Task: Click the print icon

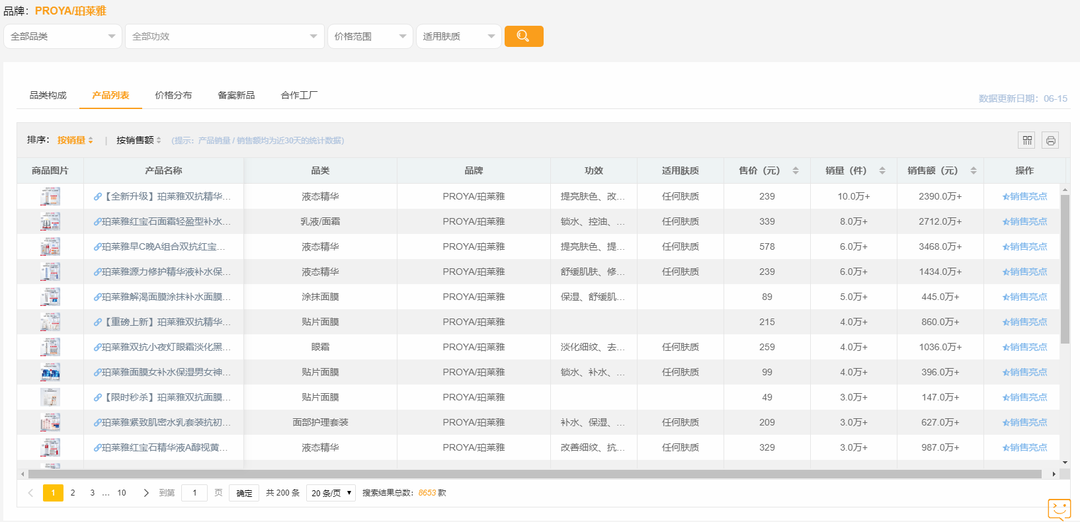Action: 1050,140
